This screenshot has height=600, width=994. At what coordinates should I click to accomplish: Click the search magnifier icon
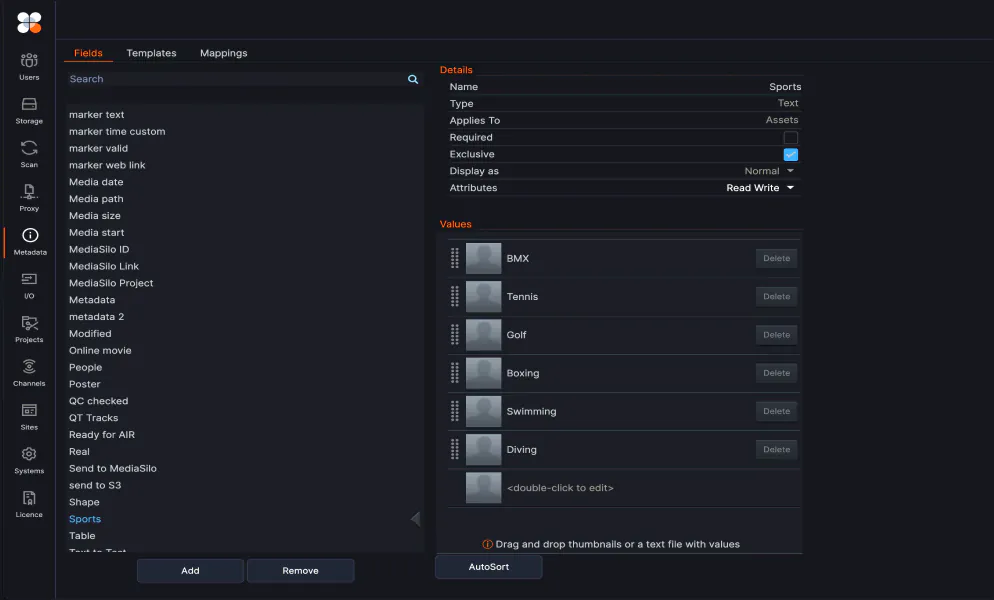coord(413,79)
